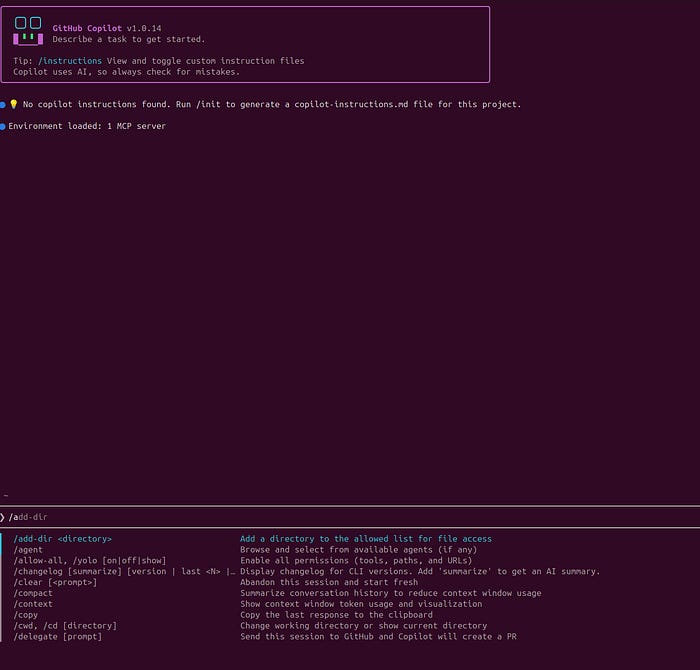Image resolution: width=700 pixels, height=670 pixels.
Task: Click the 'No copilot instructions found' message
Action: 272,104
